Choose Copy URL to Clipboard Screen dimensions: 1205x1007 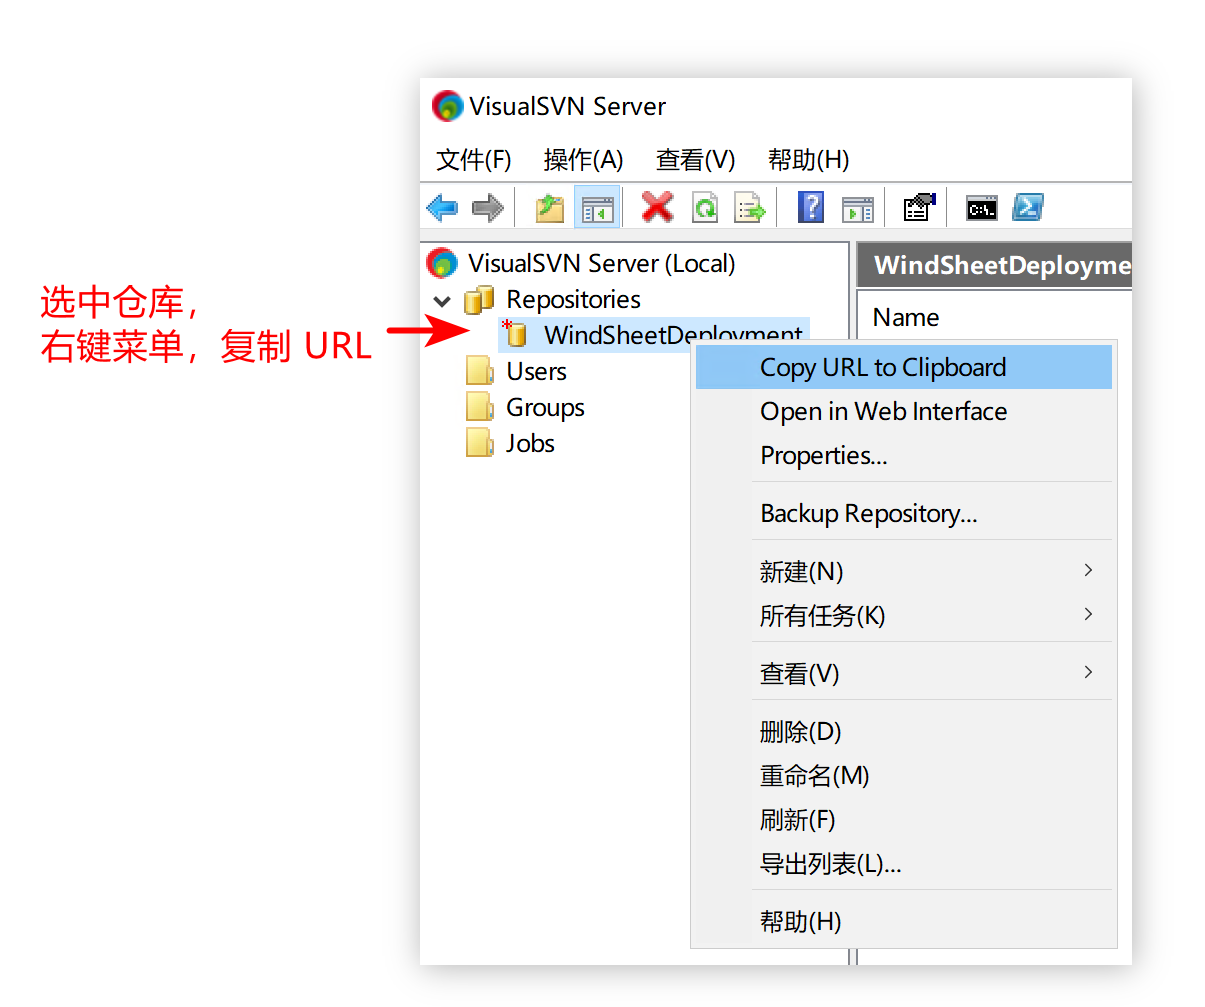(904, 367)
